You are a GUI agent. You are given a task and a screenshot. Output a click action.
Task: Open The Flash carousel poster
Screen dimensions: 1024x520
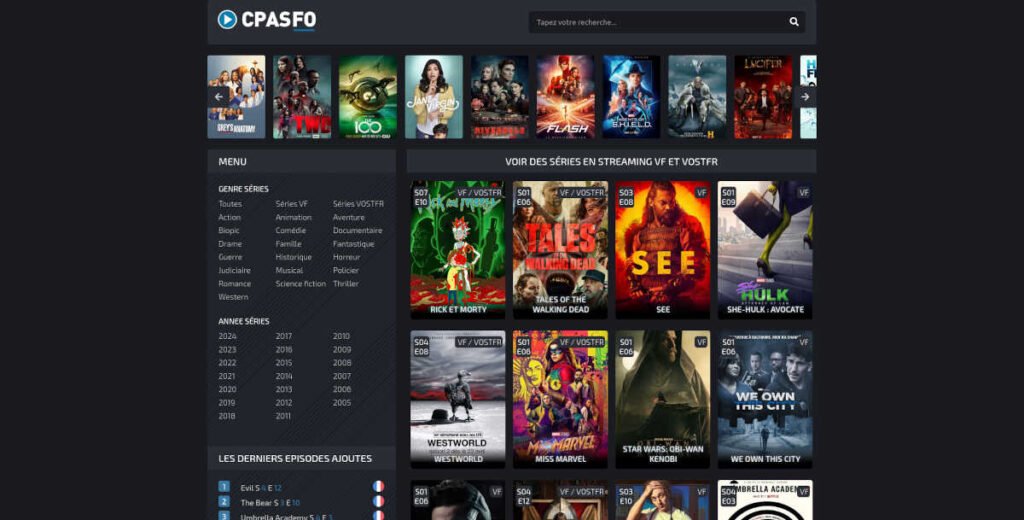[x=566, y=97]
